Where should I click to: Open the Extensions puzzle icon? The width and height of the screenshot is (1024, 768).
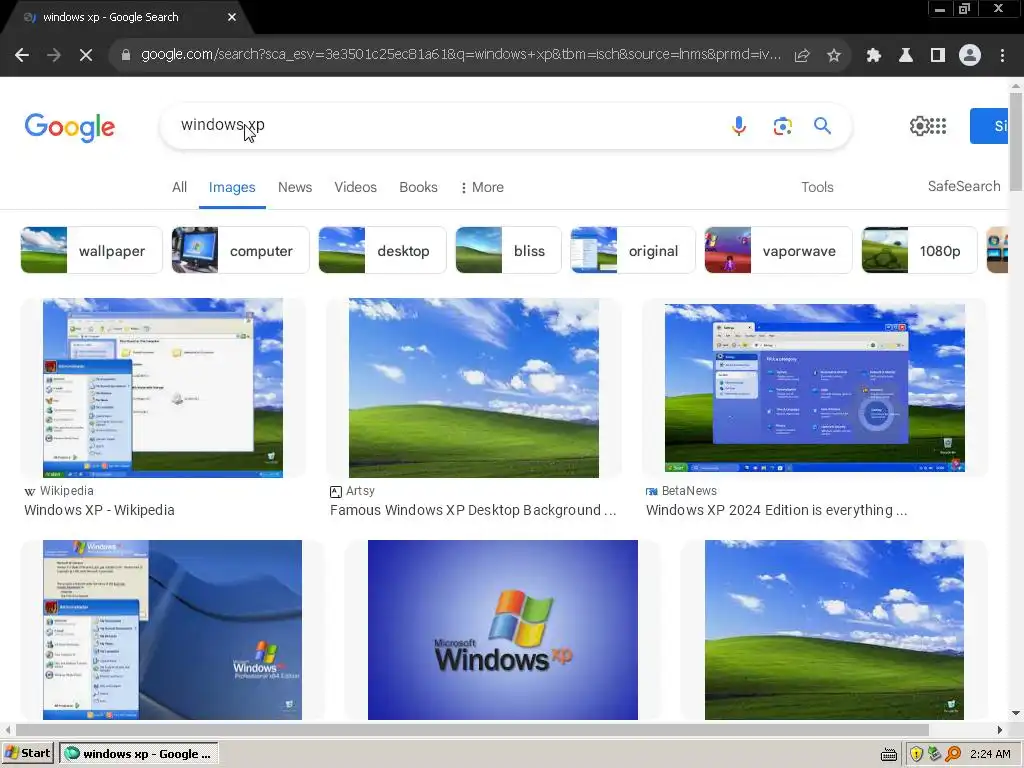pos(874,55)
